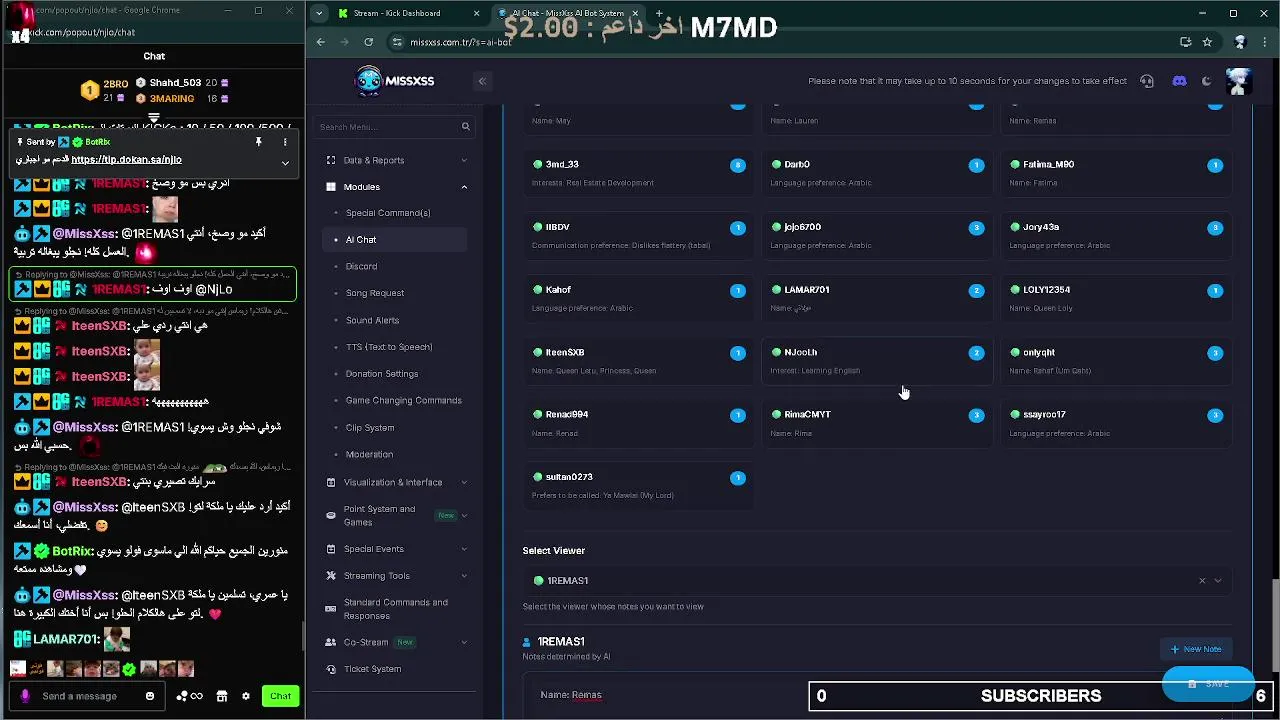Select the IteenSXB viewer card
Viewport: 1280px width, 720px height.
[639, 361]
